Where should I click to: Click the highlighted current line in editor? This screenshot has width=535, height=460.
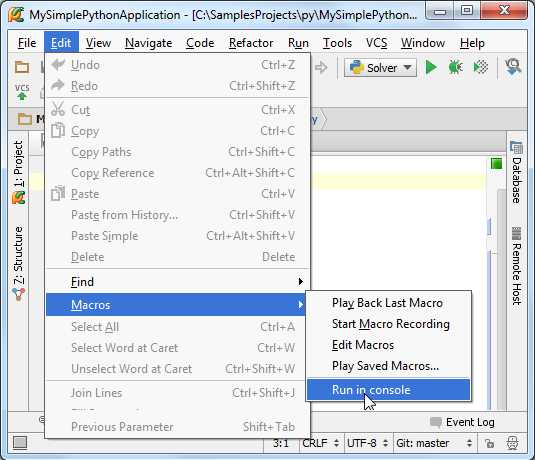399,181
